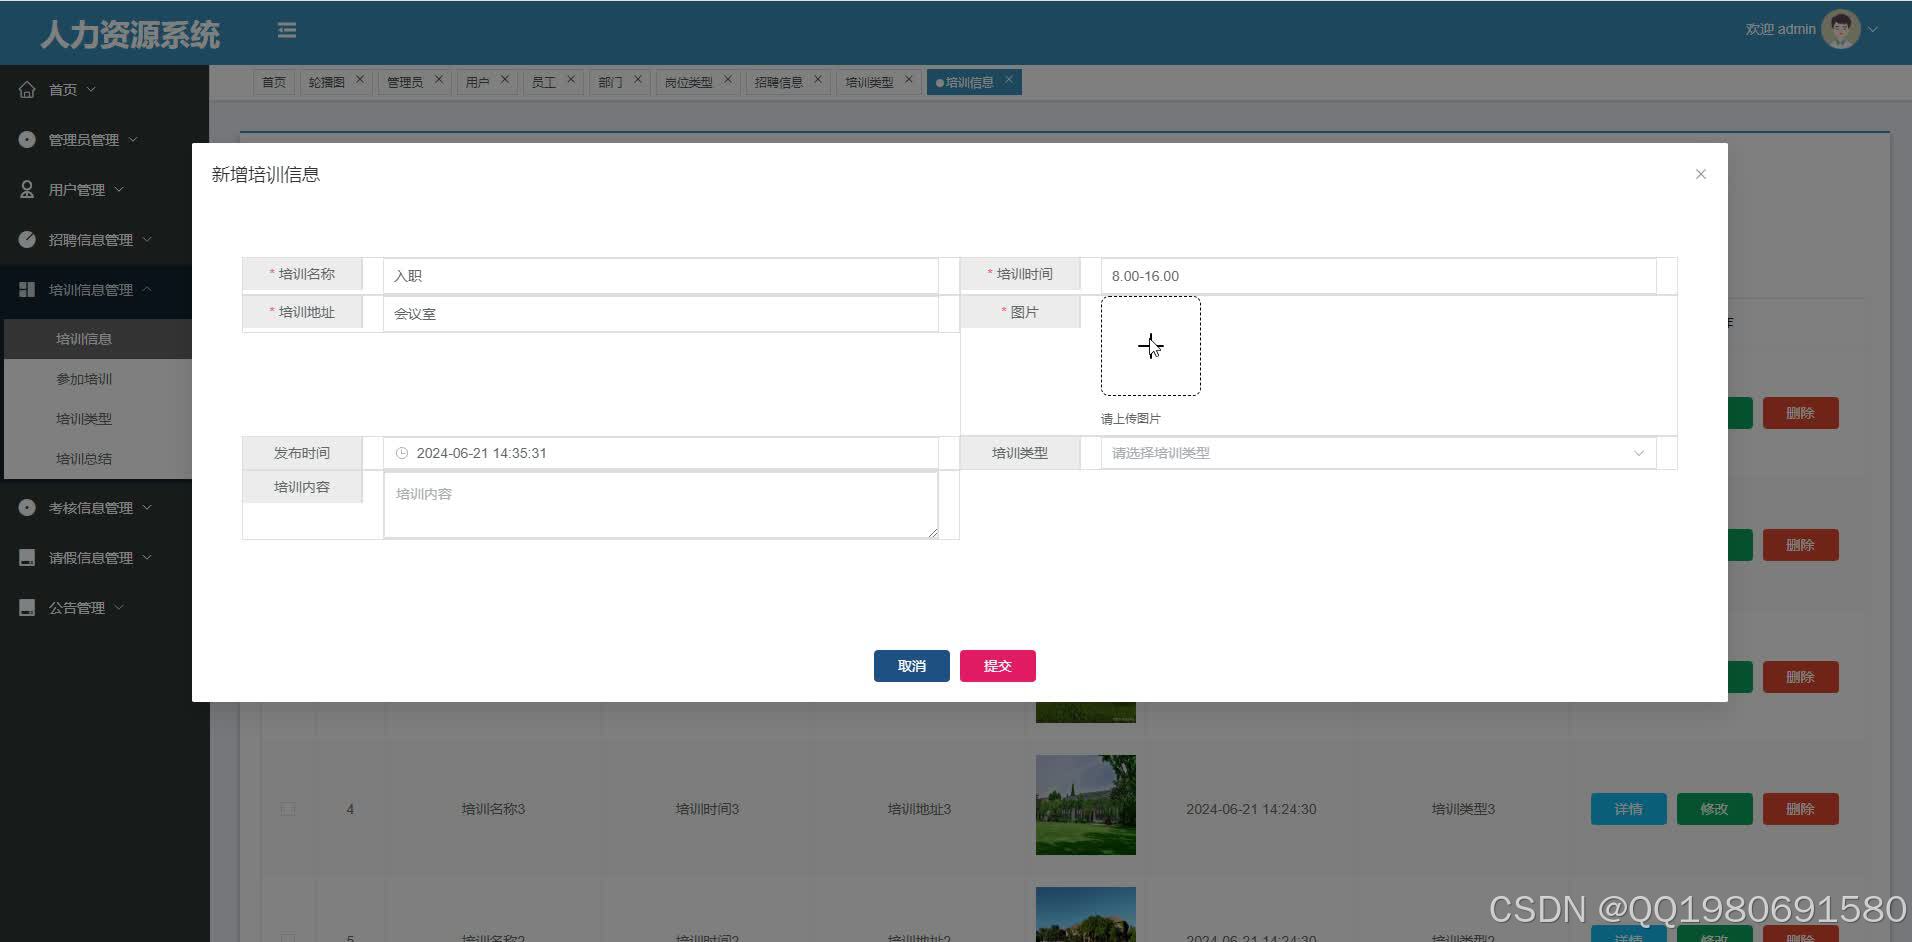Expand the 用户管理 sidebar menu
The width and height of the screenshot is (1912, 942).
point(119,189)
